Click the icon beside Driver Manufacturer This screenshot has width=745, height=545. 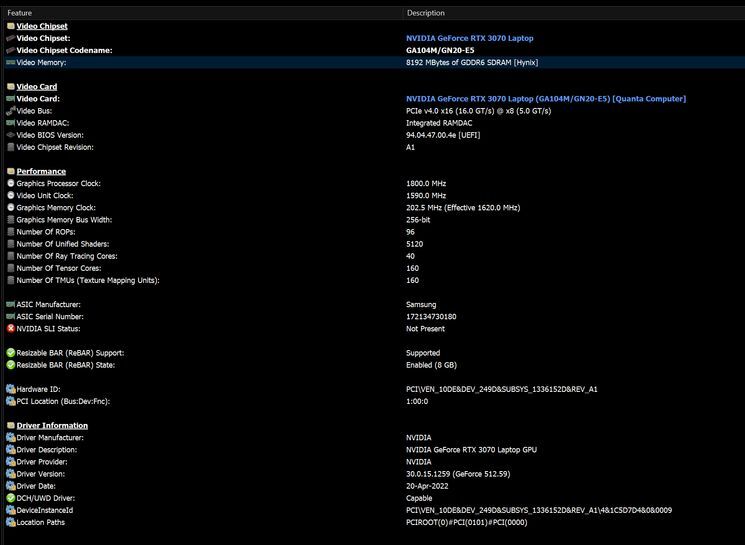[10, 437]
